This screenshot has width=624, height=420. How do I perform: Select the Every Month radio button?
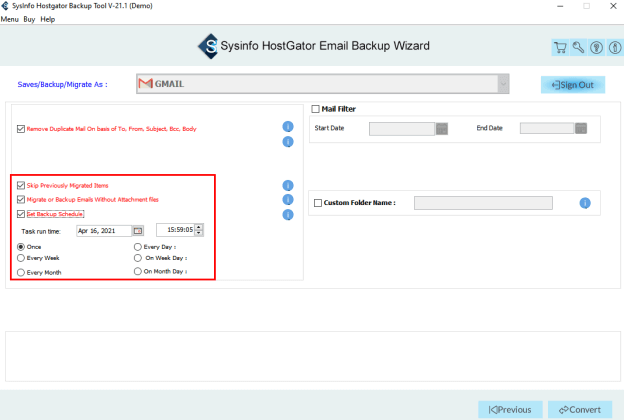[x=21, y=273]
